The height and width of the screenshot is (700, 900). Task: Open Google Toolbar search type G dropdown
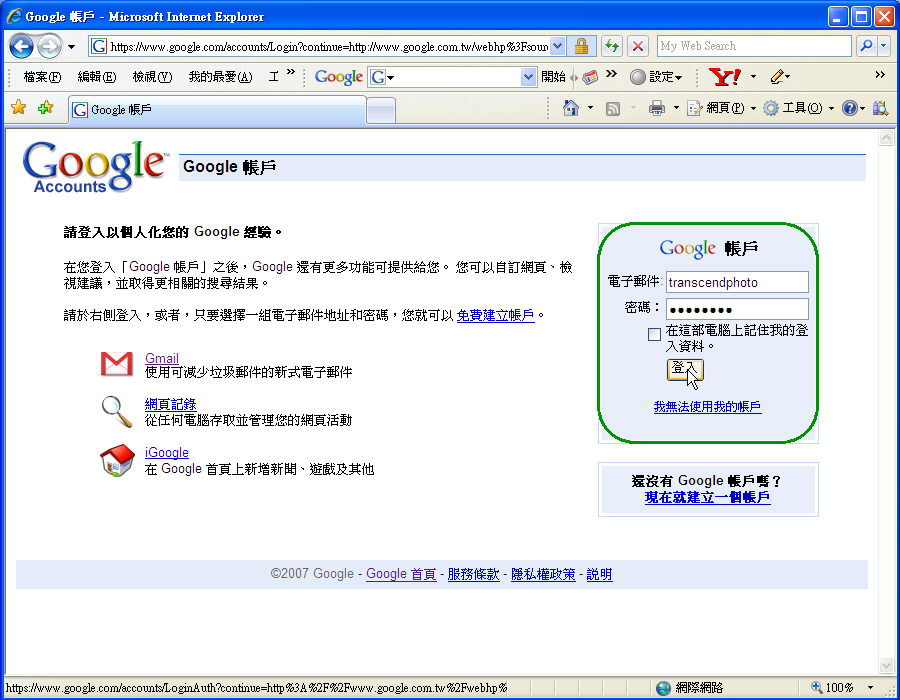coord(382,77)
